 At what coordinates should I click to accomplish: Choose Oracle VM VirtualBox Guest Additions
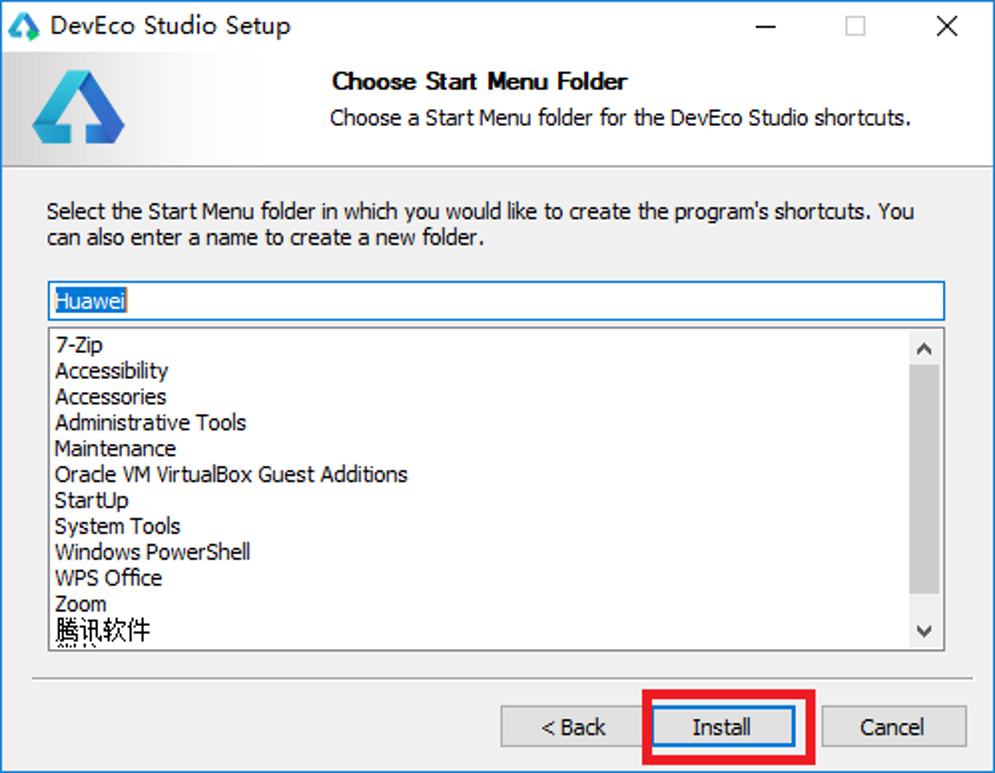231,474
